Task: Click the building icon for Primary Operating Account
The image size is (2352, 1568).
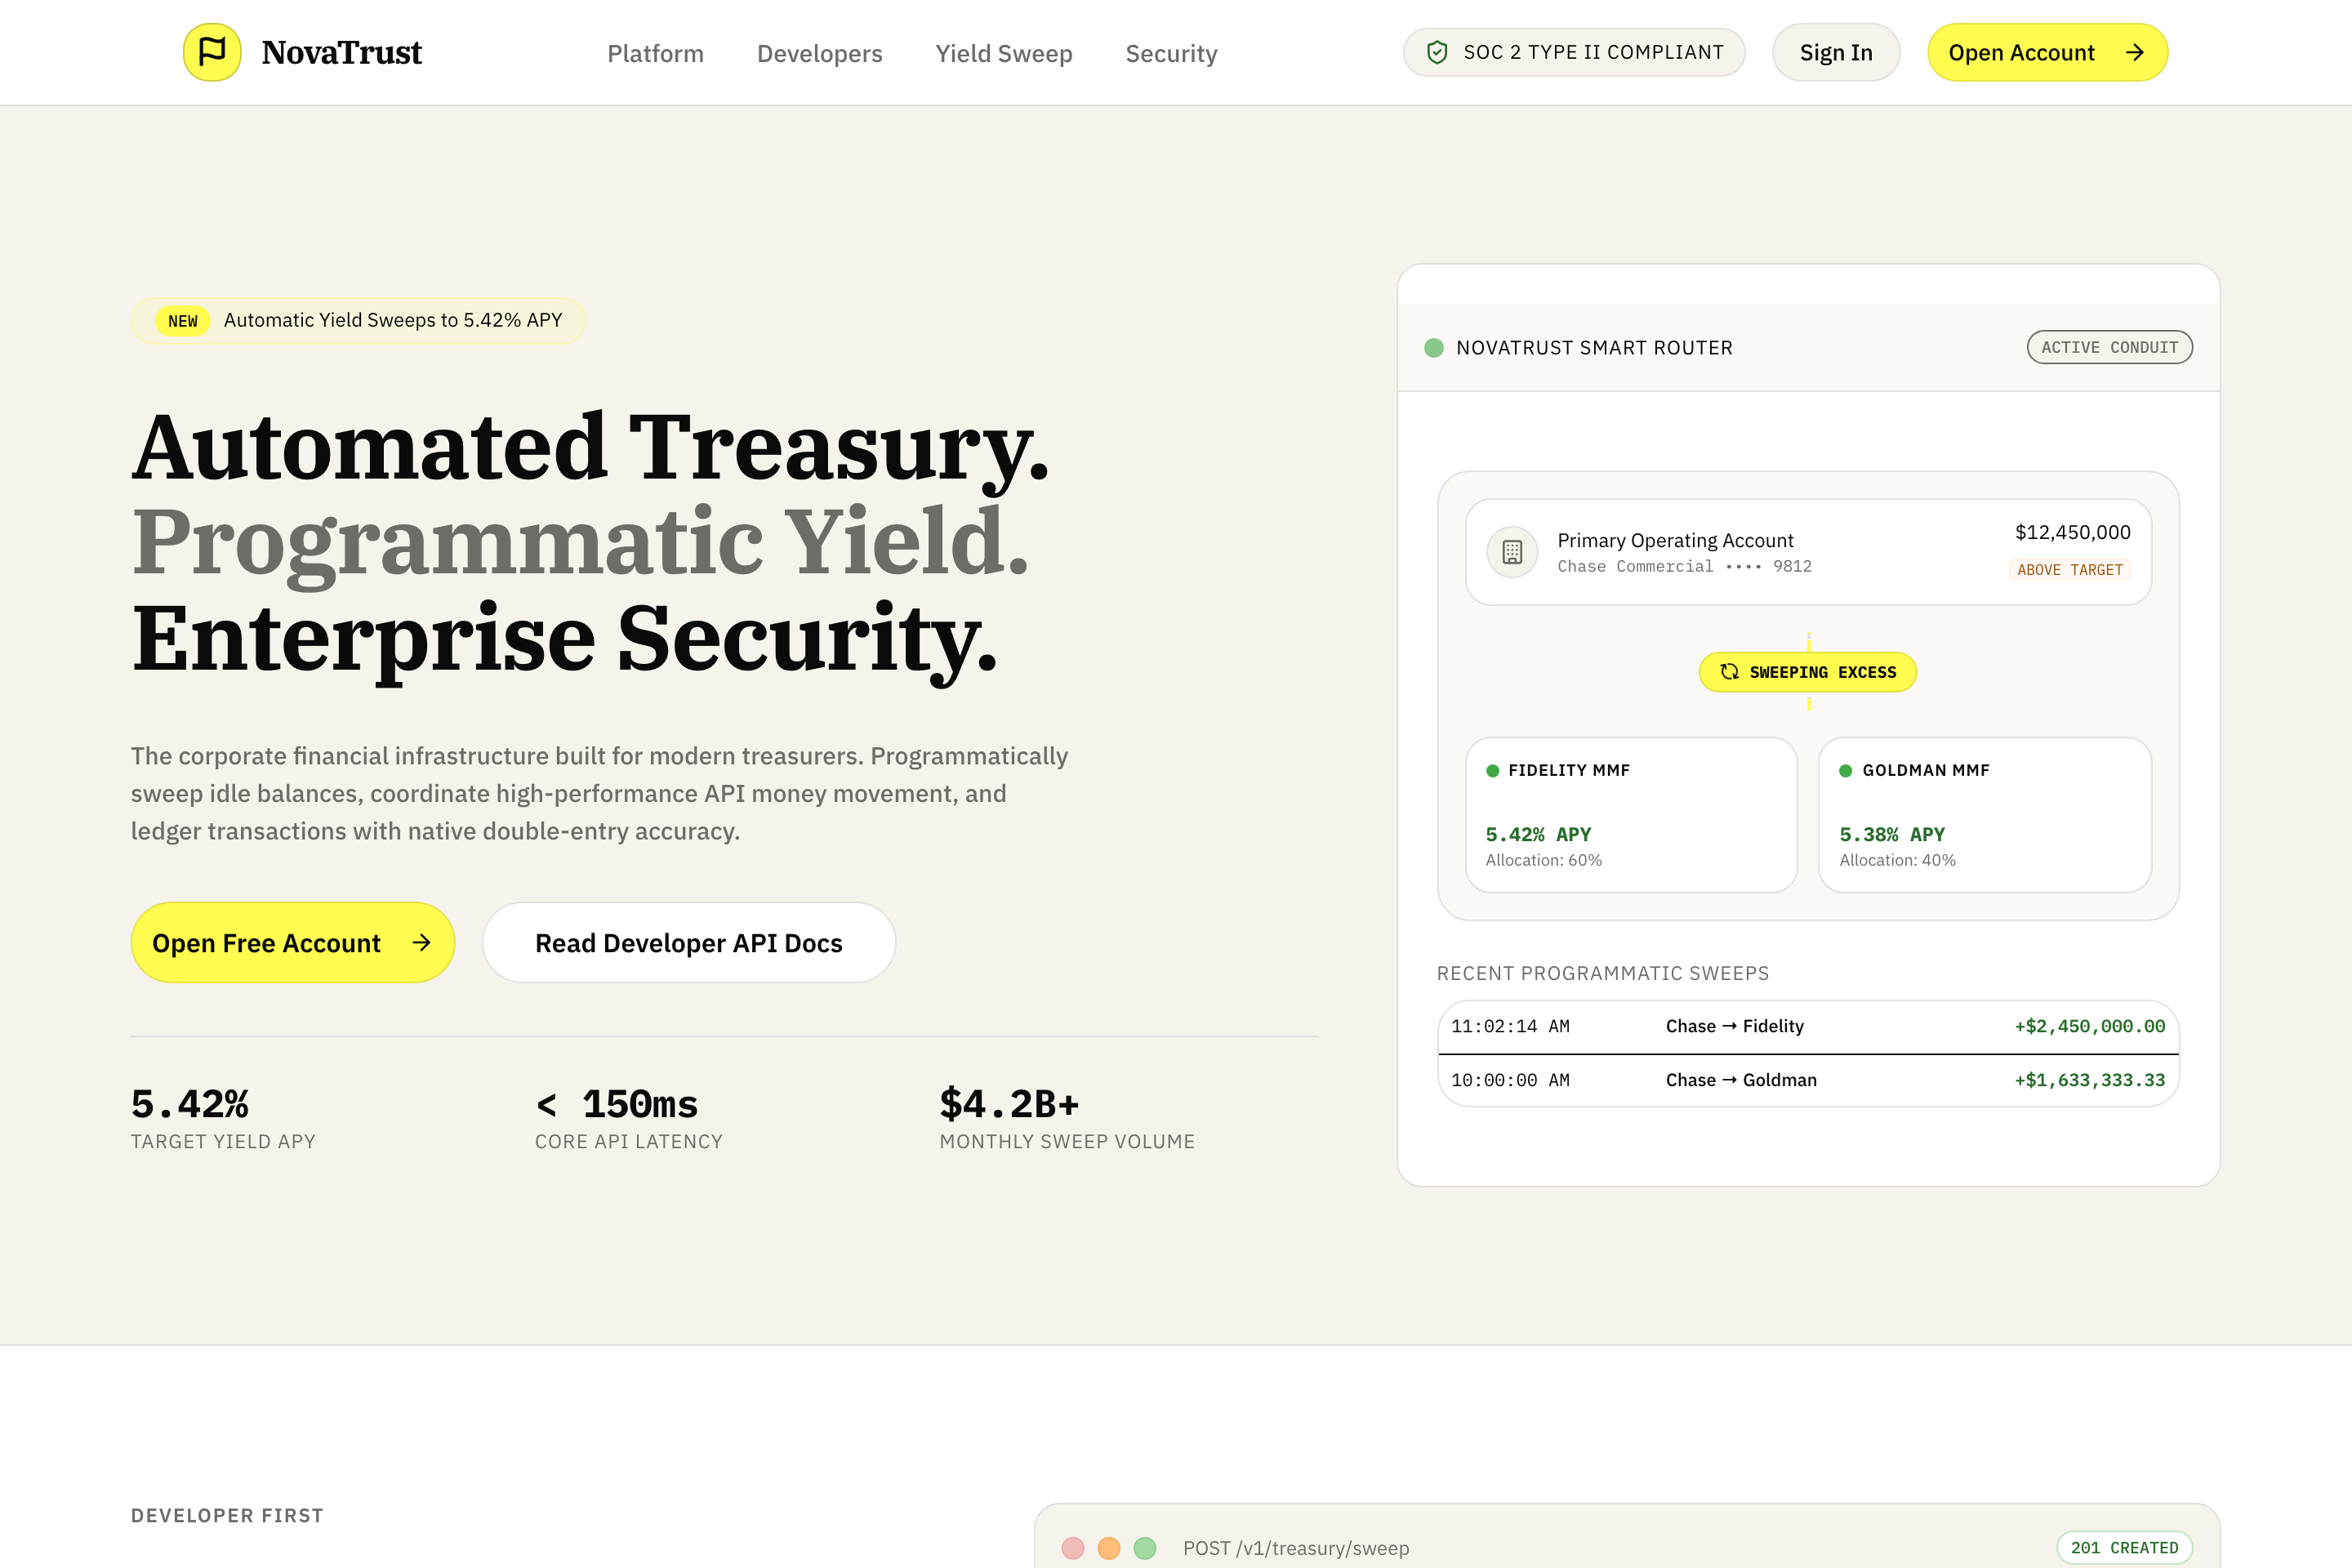Action: [x=1512, y=552]
